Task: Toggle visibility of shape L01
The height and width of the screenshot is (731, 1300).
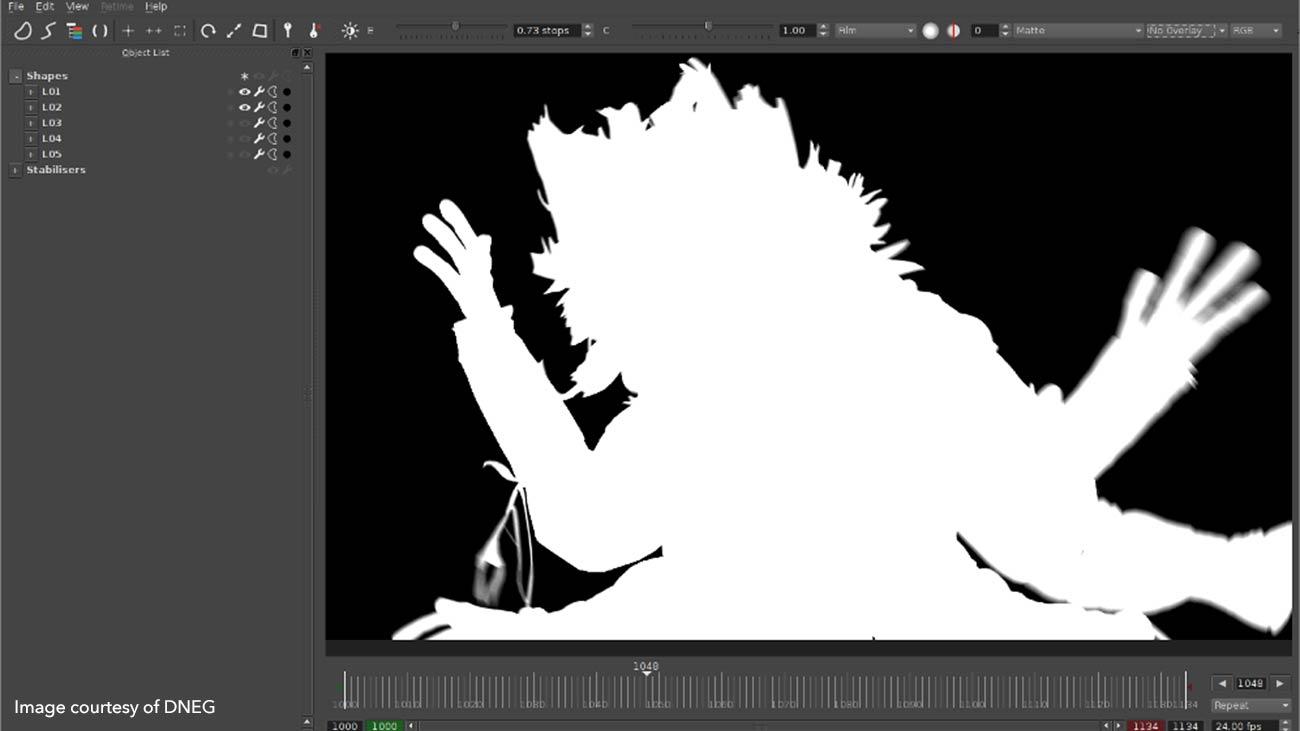Action: click(243, 91)
